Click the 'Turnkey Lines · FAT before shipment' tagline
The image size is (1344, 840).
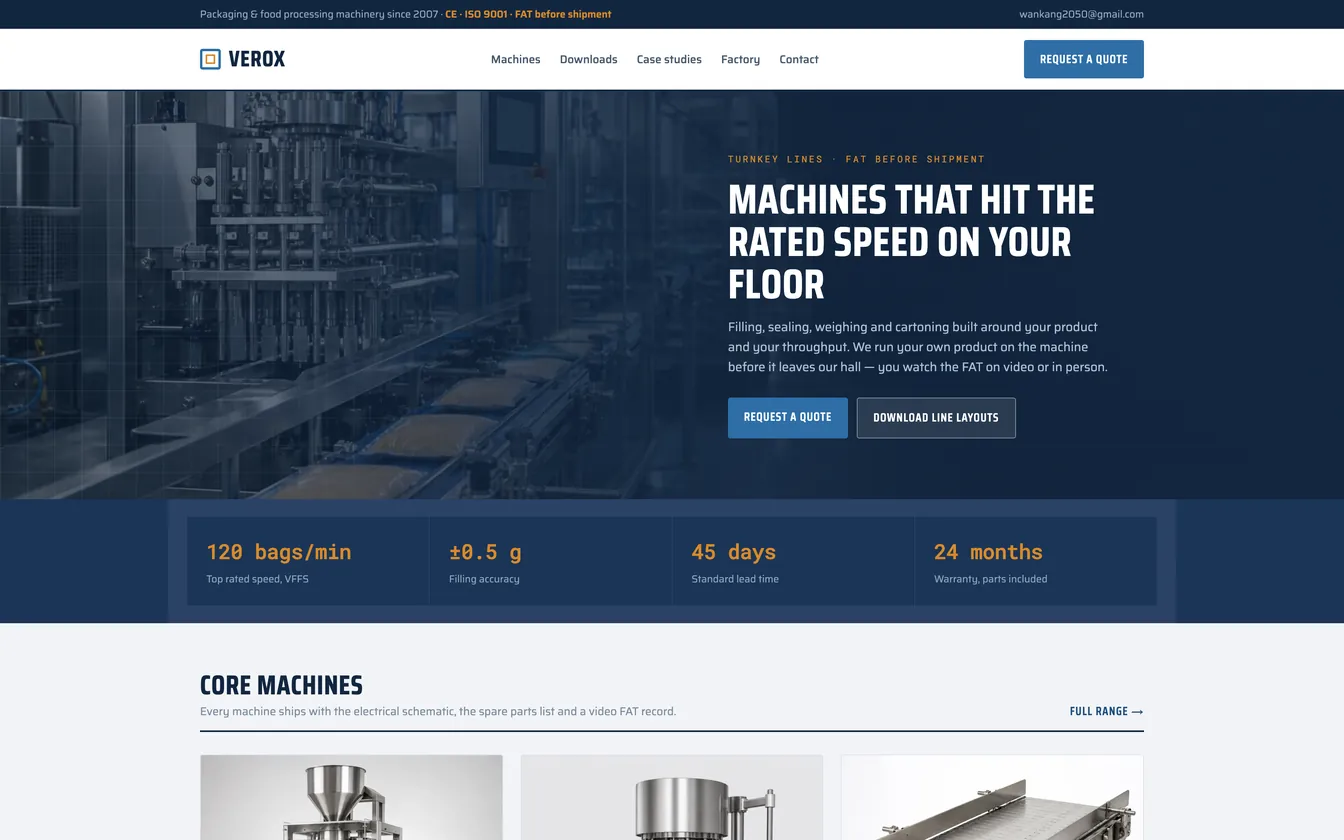[x=856, y=159]
